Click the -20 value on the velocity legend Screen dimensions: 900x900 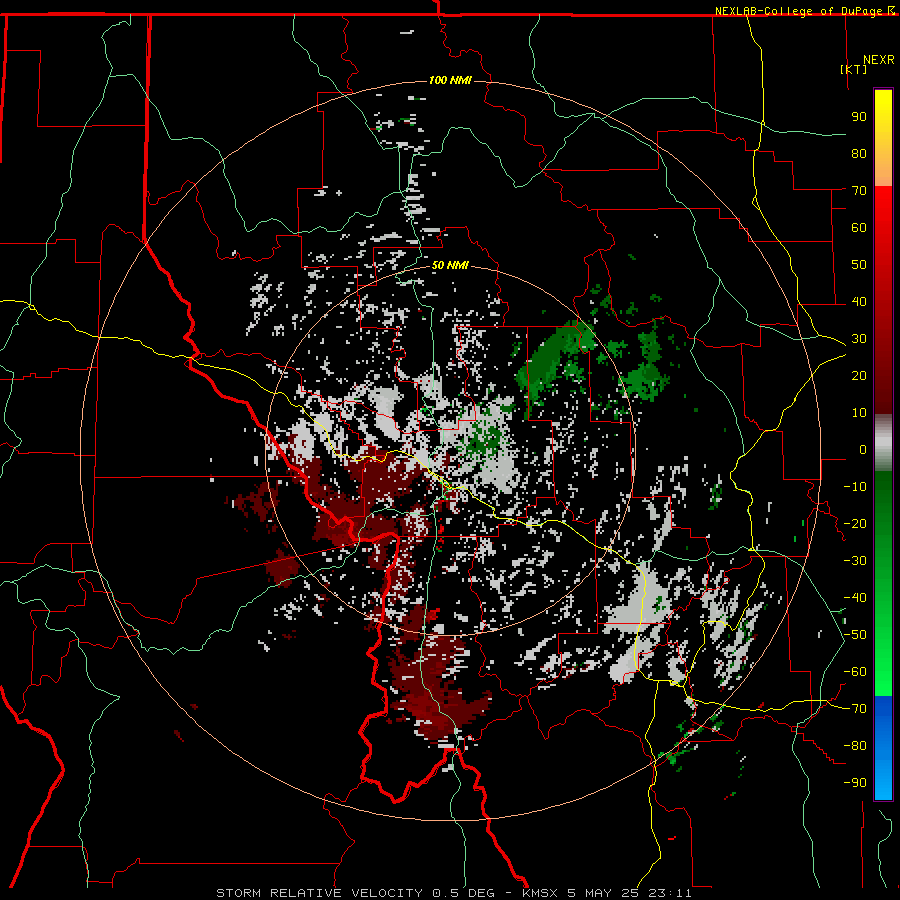pos(855,523)
